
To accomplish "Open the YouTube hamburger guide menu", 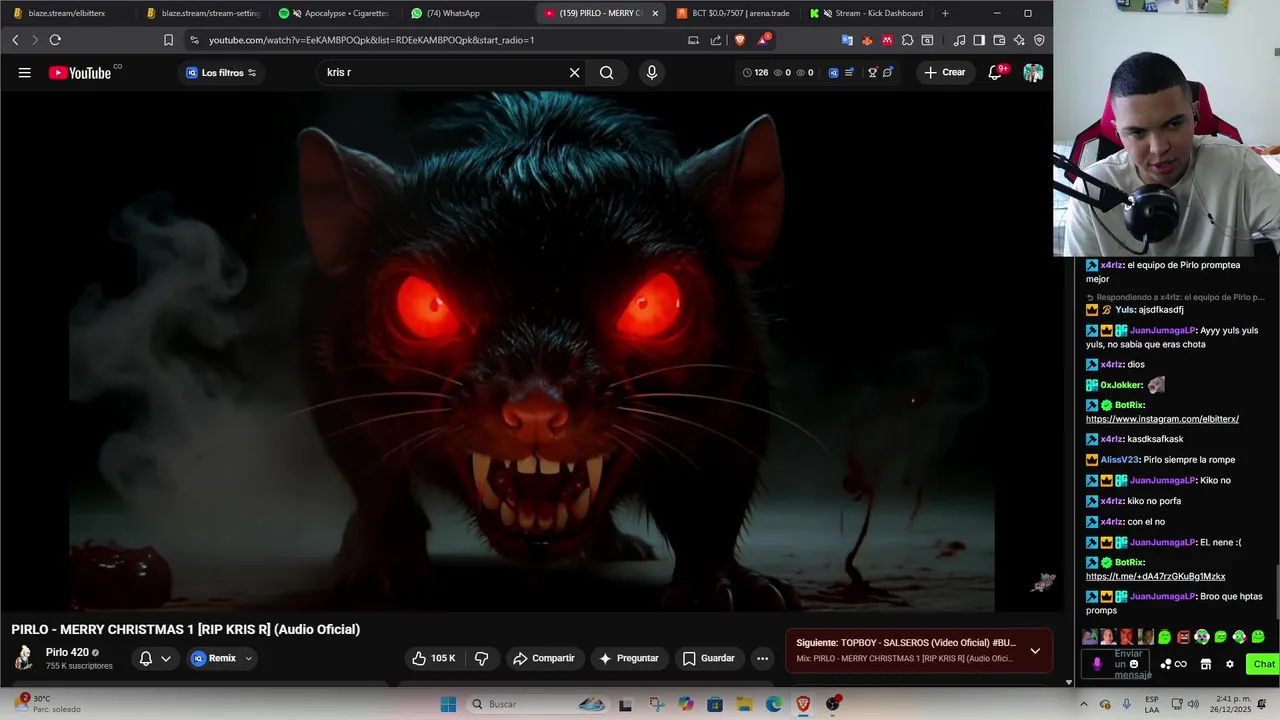I will click(24, 72).
